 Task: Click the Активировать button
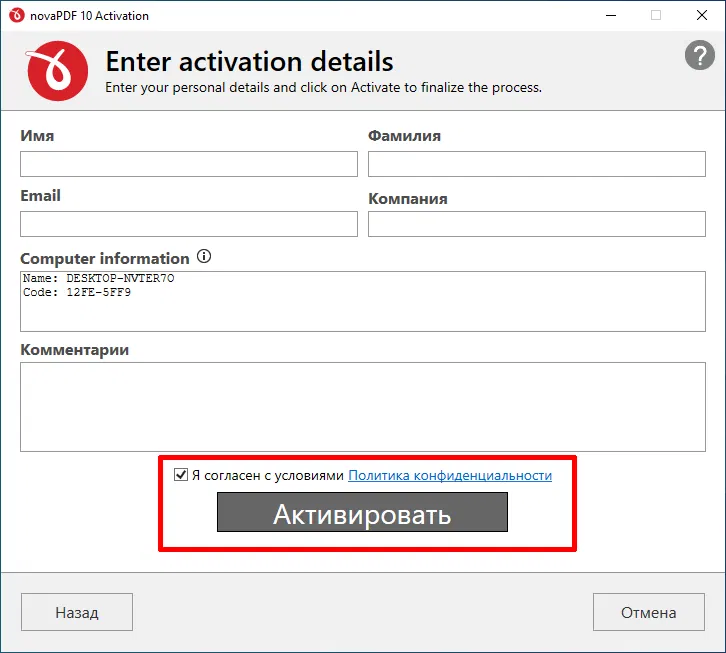[x=362, y=512]
